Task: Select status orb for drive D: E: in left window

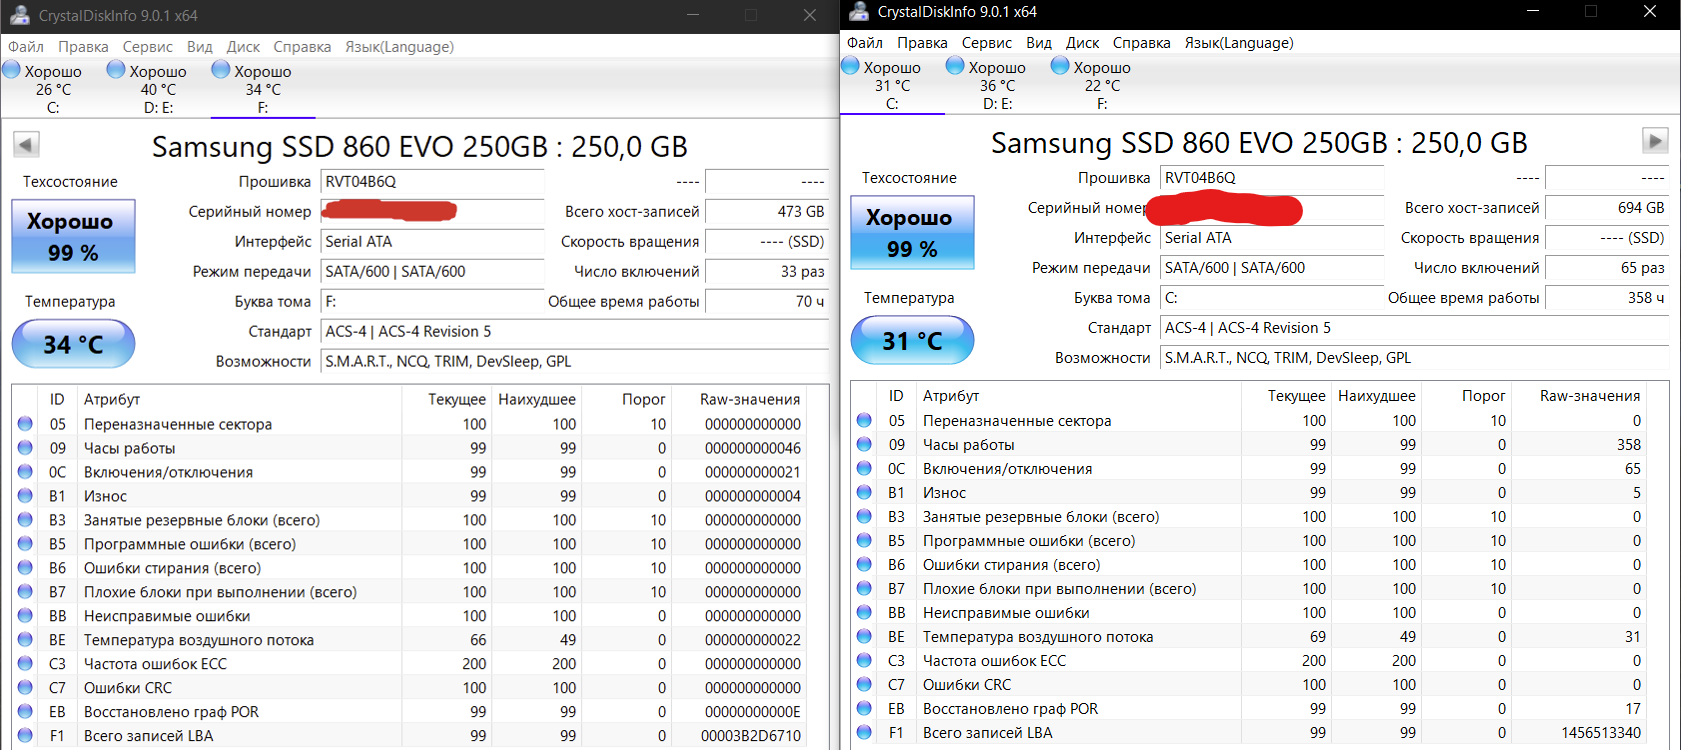Action: pos(116,70)
